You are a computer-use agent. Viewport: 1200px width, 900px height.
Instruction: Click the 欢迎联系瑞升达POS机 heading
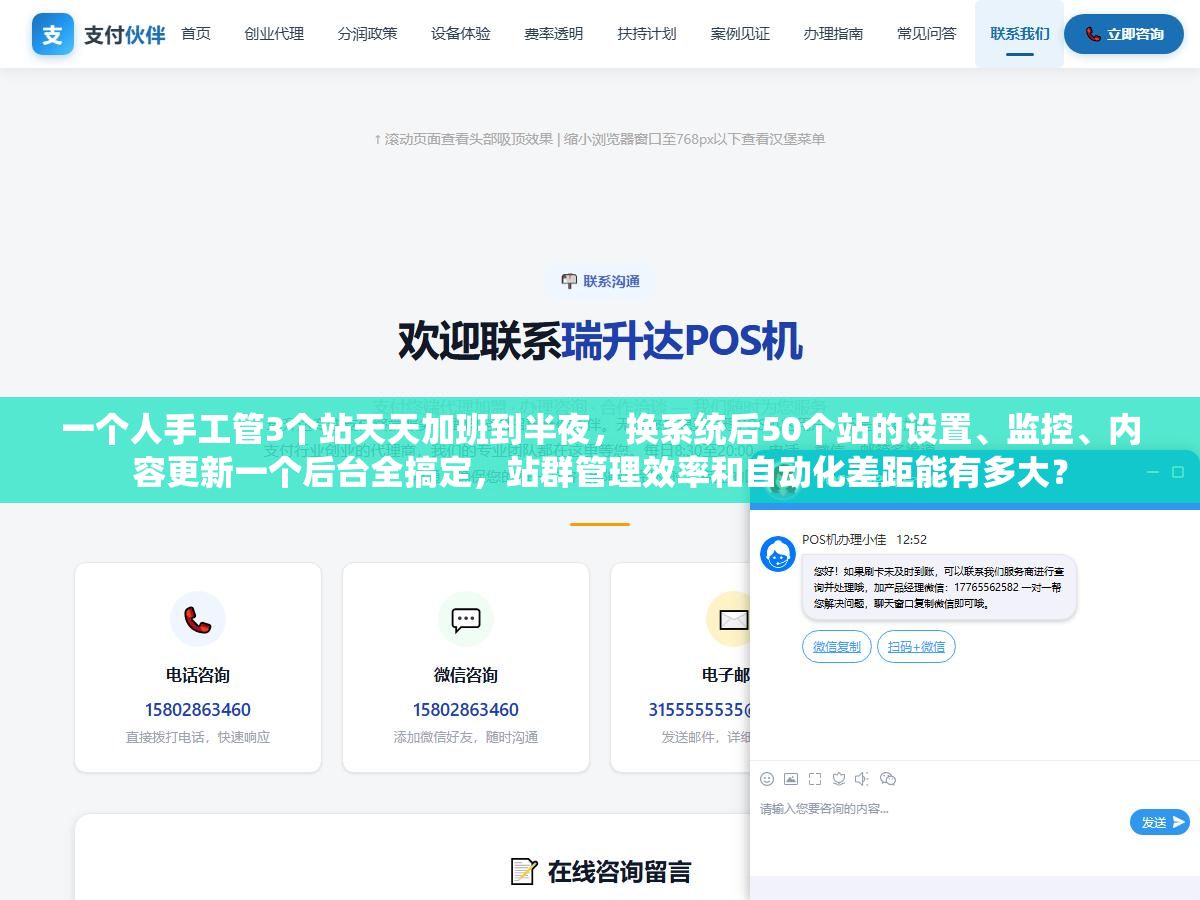tap(600, 341)
